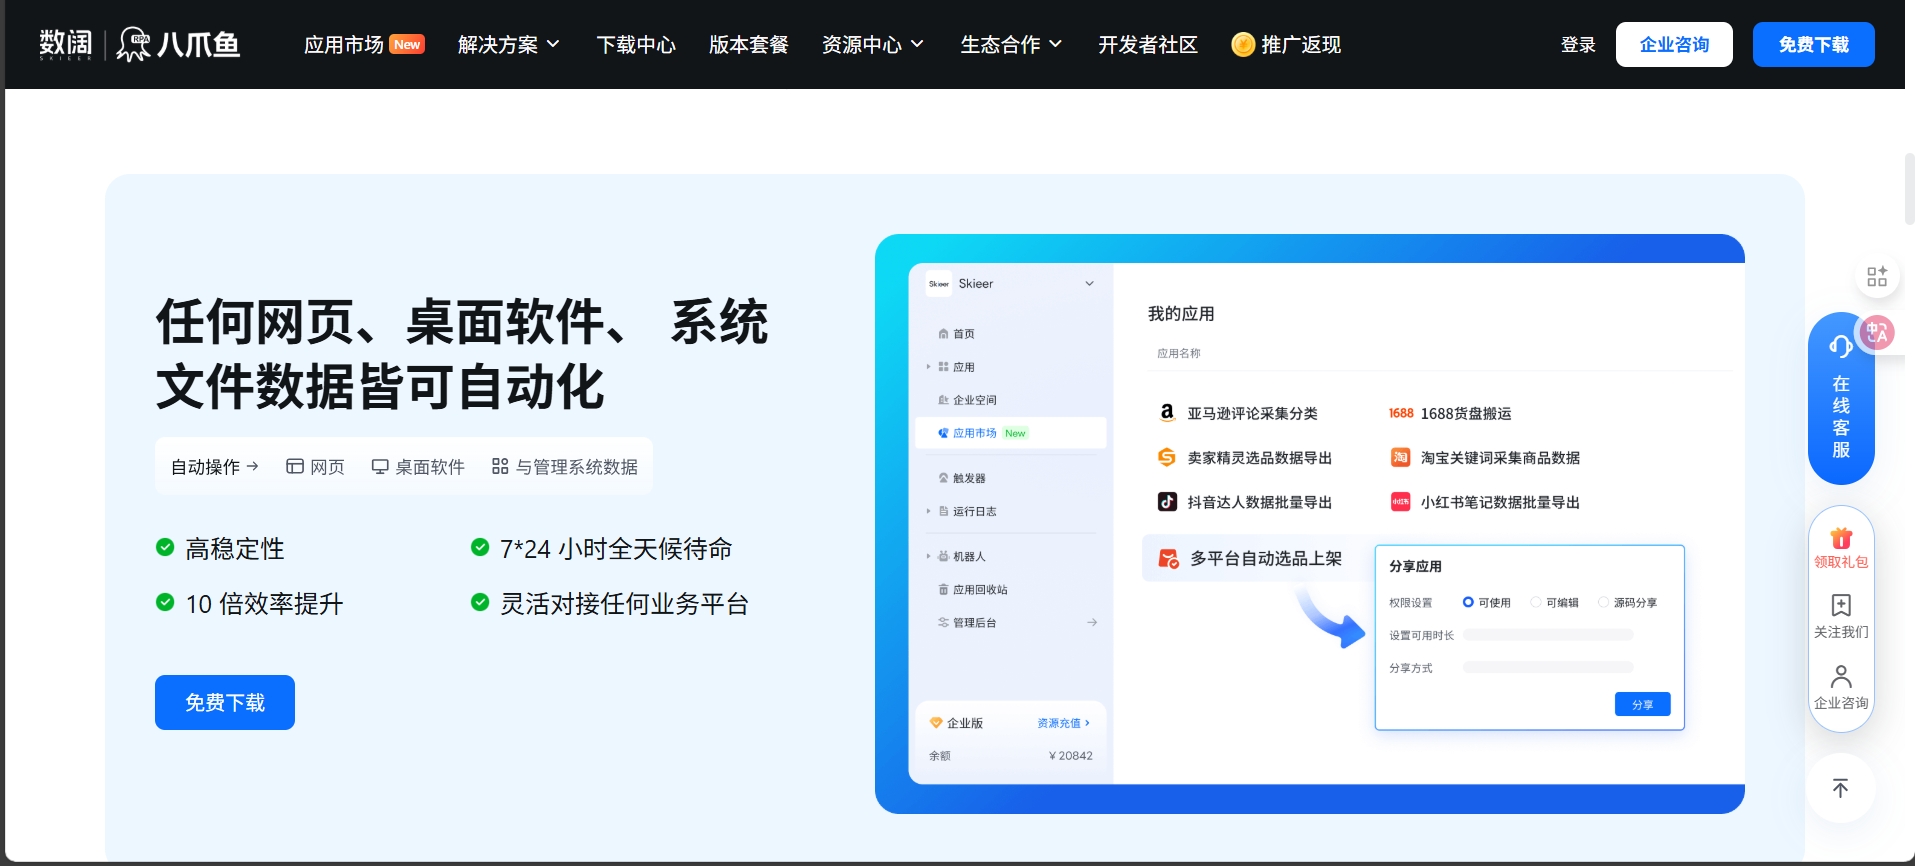
Task: Open 版本套餐 menu item
Action: tap(749, 44)
